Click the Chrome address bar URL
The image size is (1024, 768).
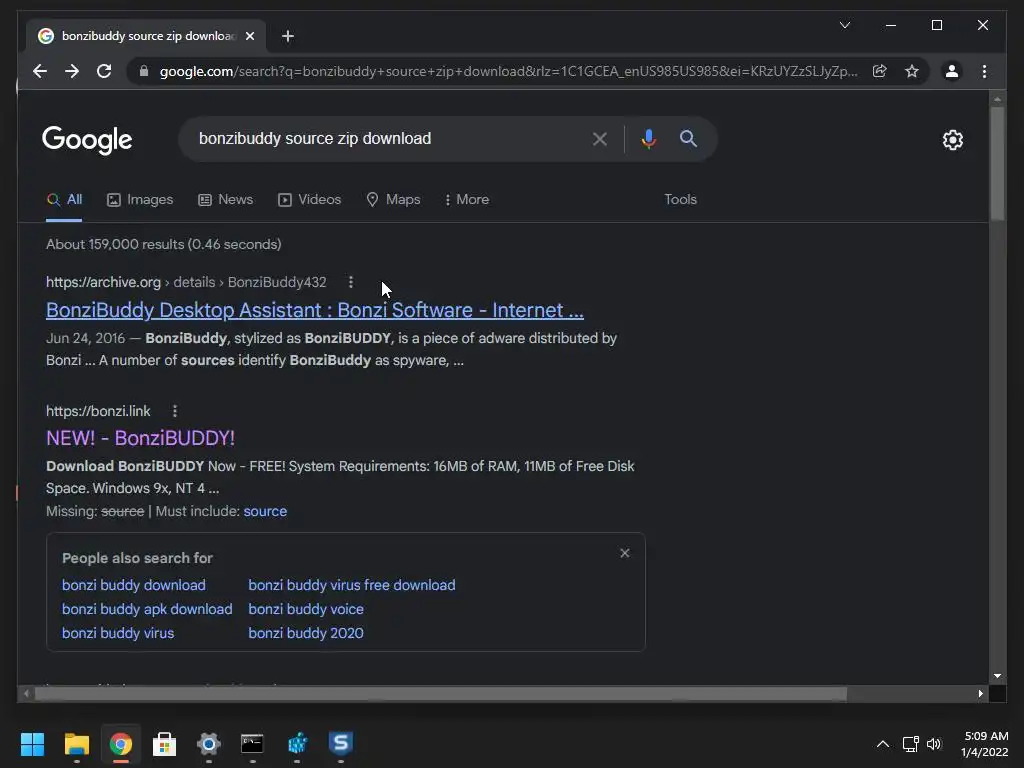pyautogui.click(x=509, y=71)
